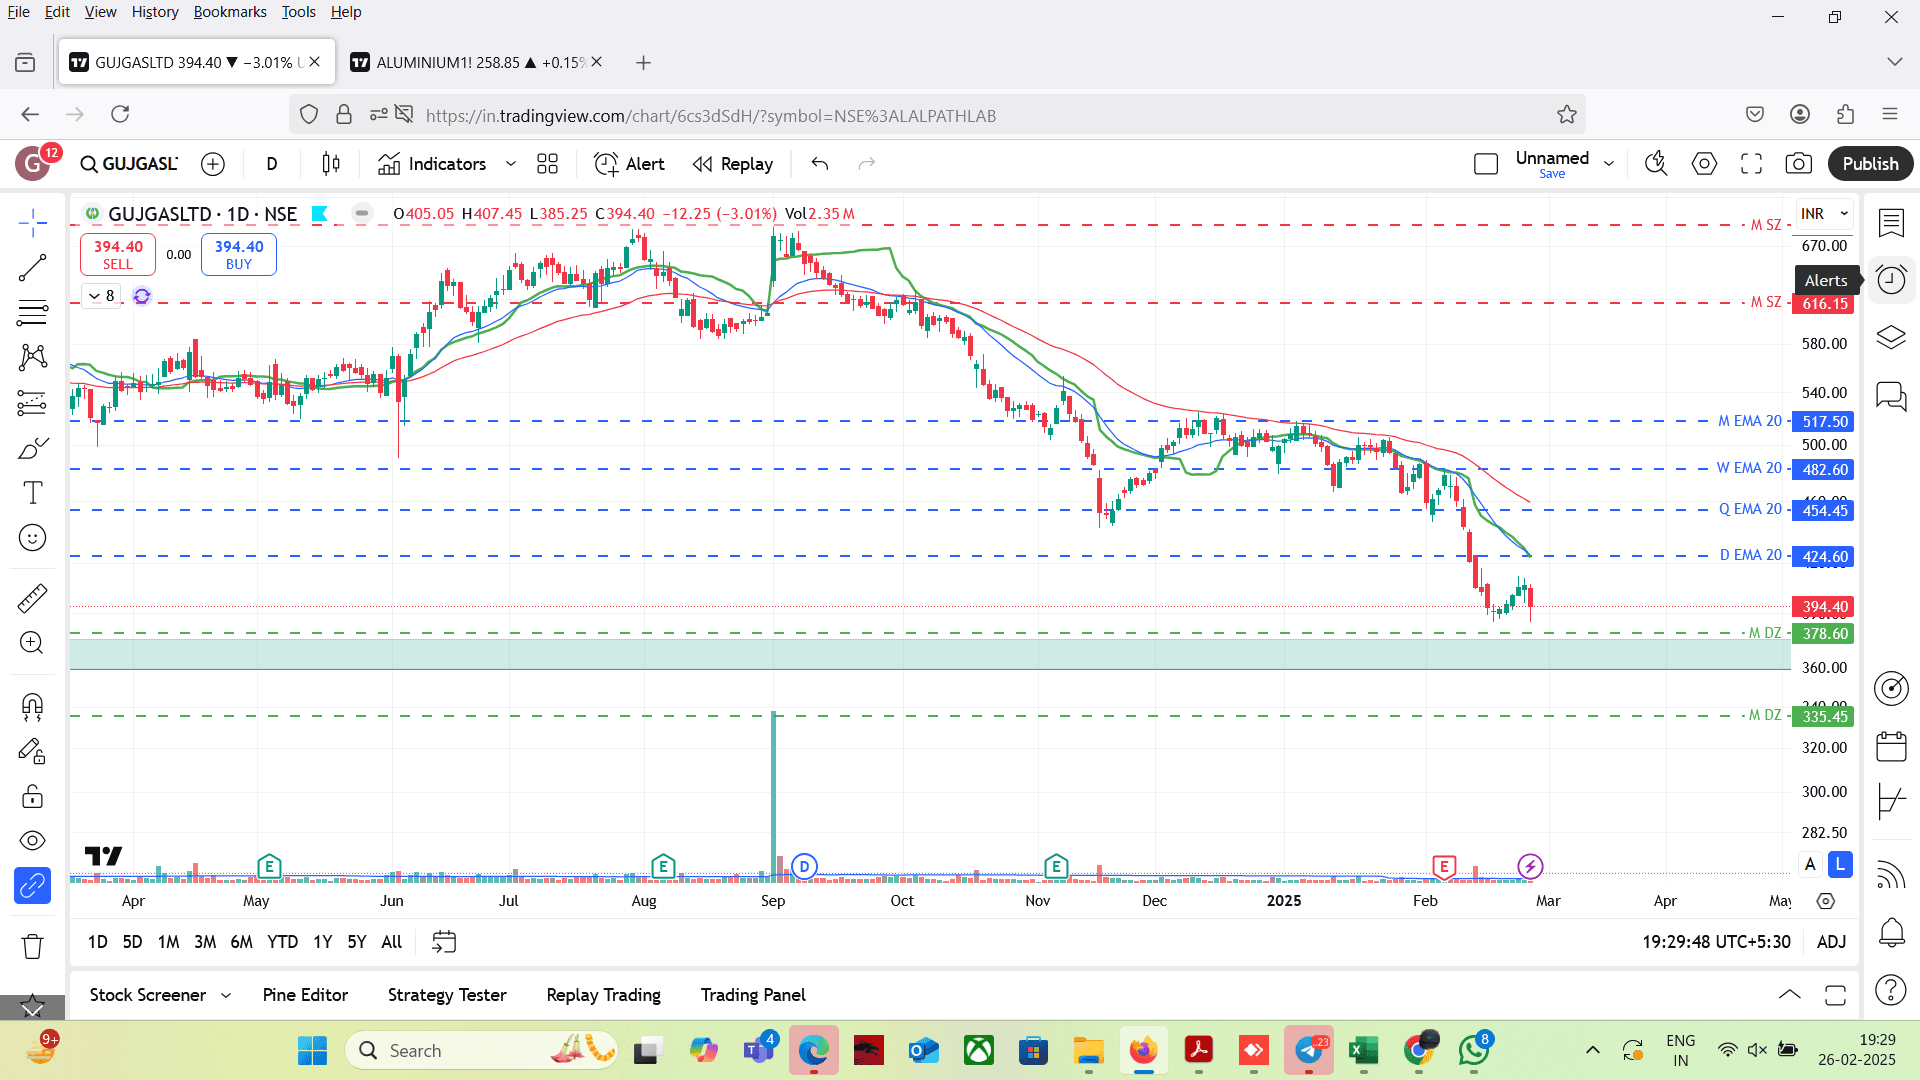Expand the bottom panel upward
This screenshot has height=1080, width=1920.
point(1789,995)
